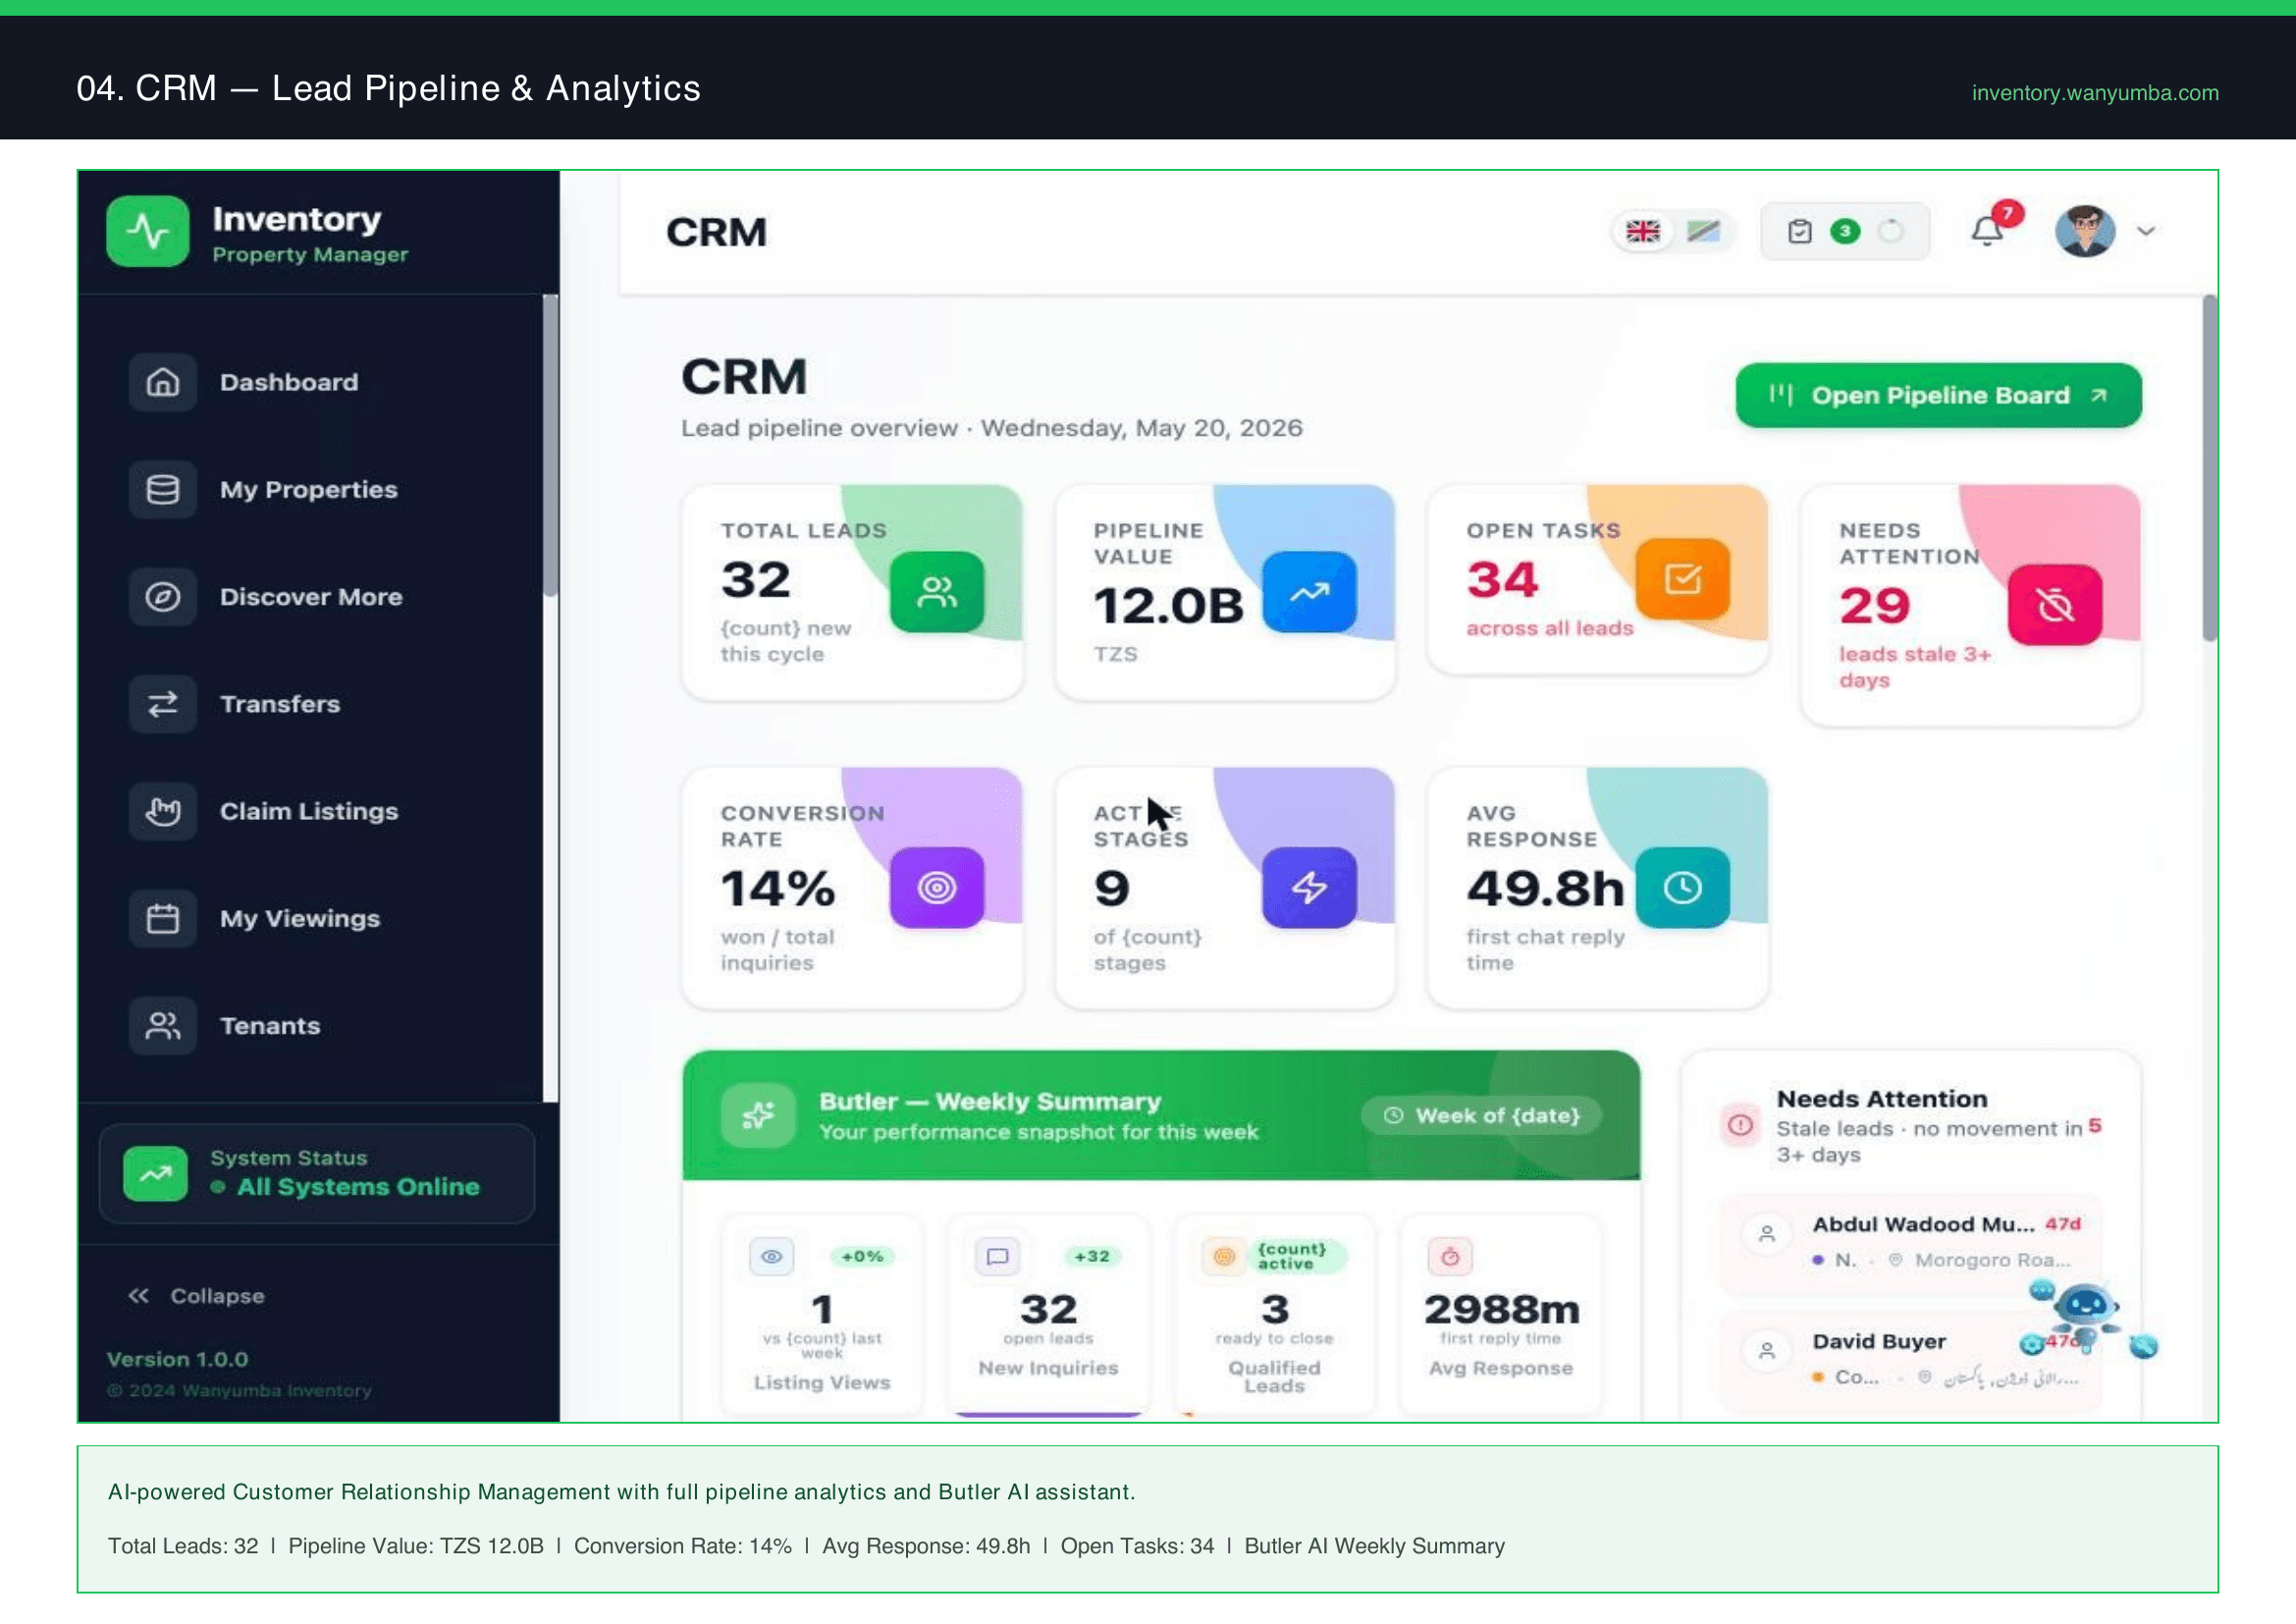Click the System Status trend icon
The width and height of the screenshot is (2296, 1624).
click(155, 1173)
